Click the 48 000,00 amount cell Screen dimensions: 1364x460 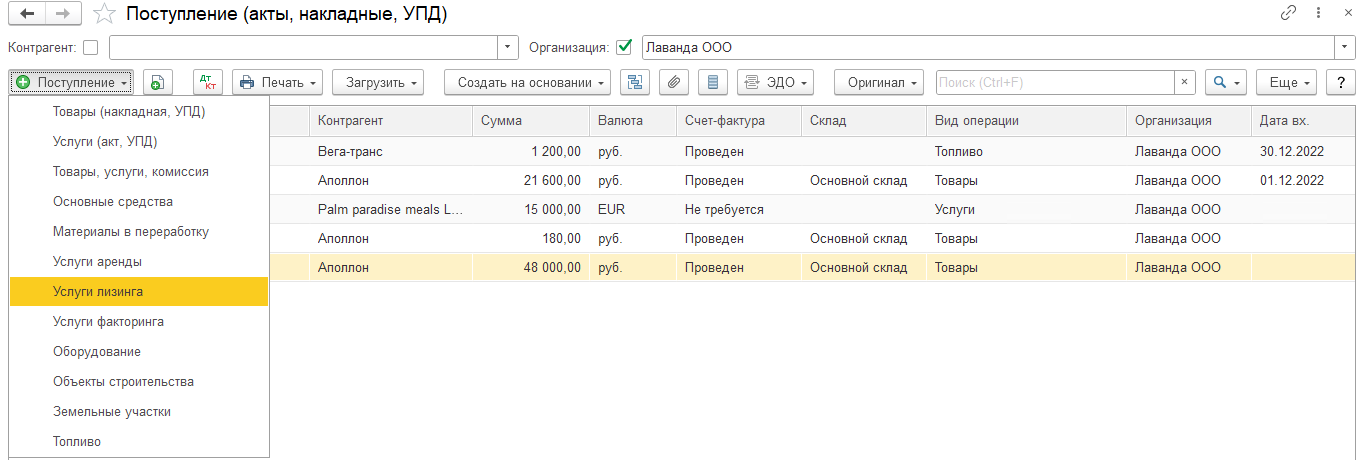(530, 268)
